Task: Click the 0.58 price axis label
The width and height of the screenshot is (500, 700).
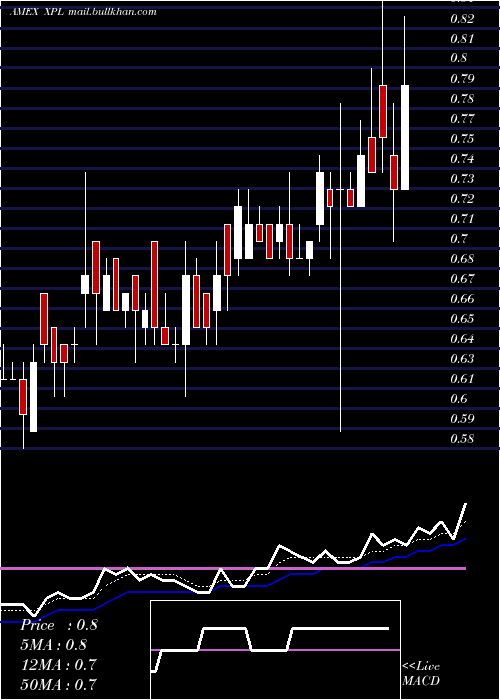Action: click(462, 438)
